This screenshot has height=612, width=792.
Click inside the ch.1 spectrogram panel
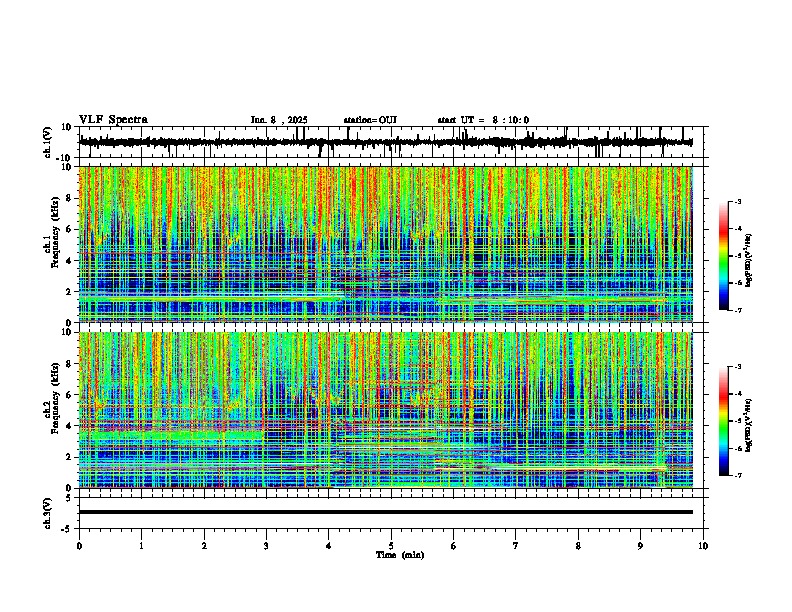point(386,244)
